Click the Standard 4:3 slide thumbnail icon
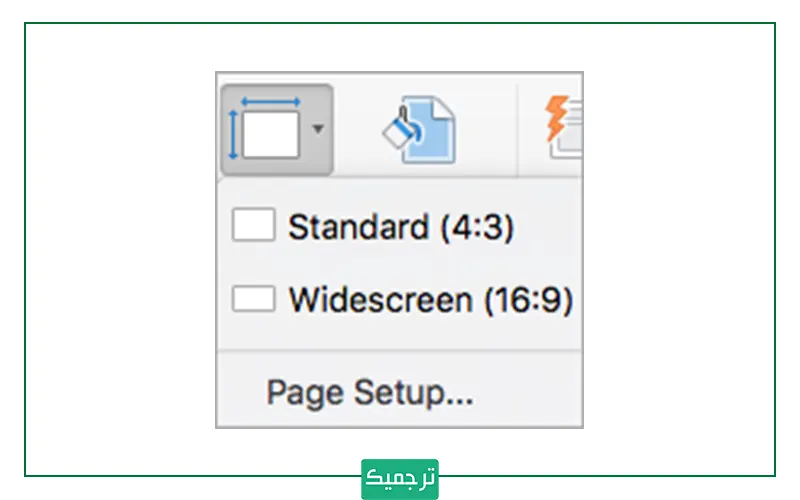The image size is (800, 500). [253, 226]
